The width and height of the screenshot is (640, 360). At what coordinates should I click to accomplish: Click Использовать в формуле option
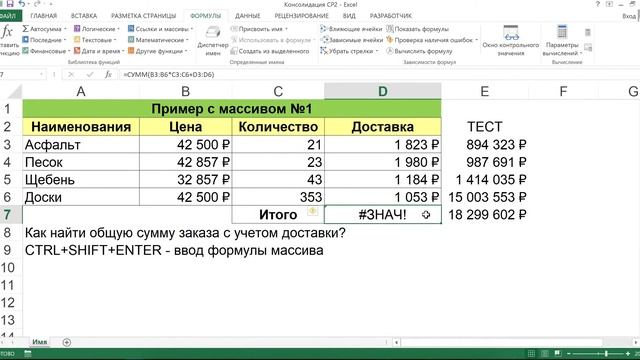273,40
